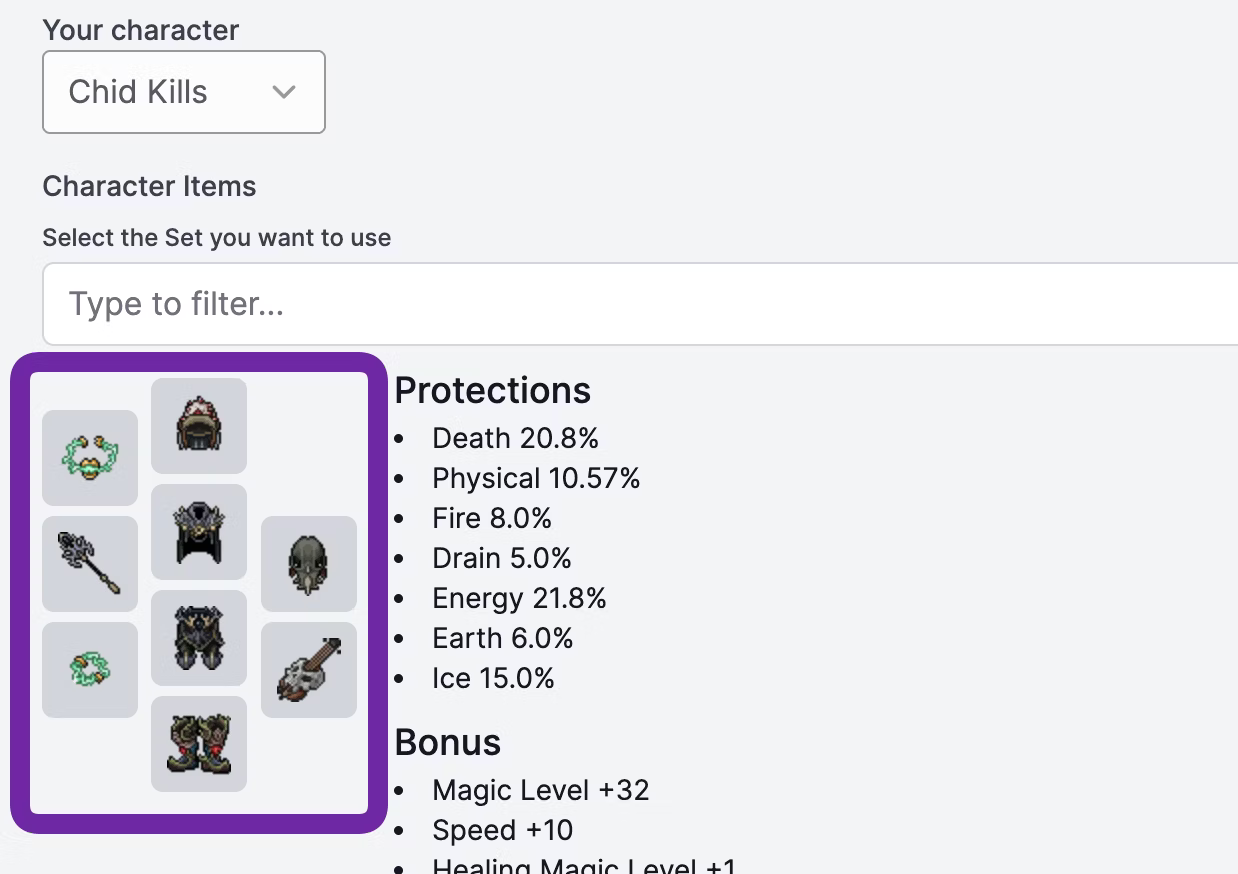This screenshot has height=874, width=1238.
Task: Click the chevron arrow beside Chid Kills
Action: pyautogui.click(x=284, y=92)
